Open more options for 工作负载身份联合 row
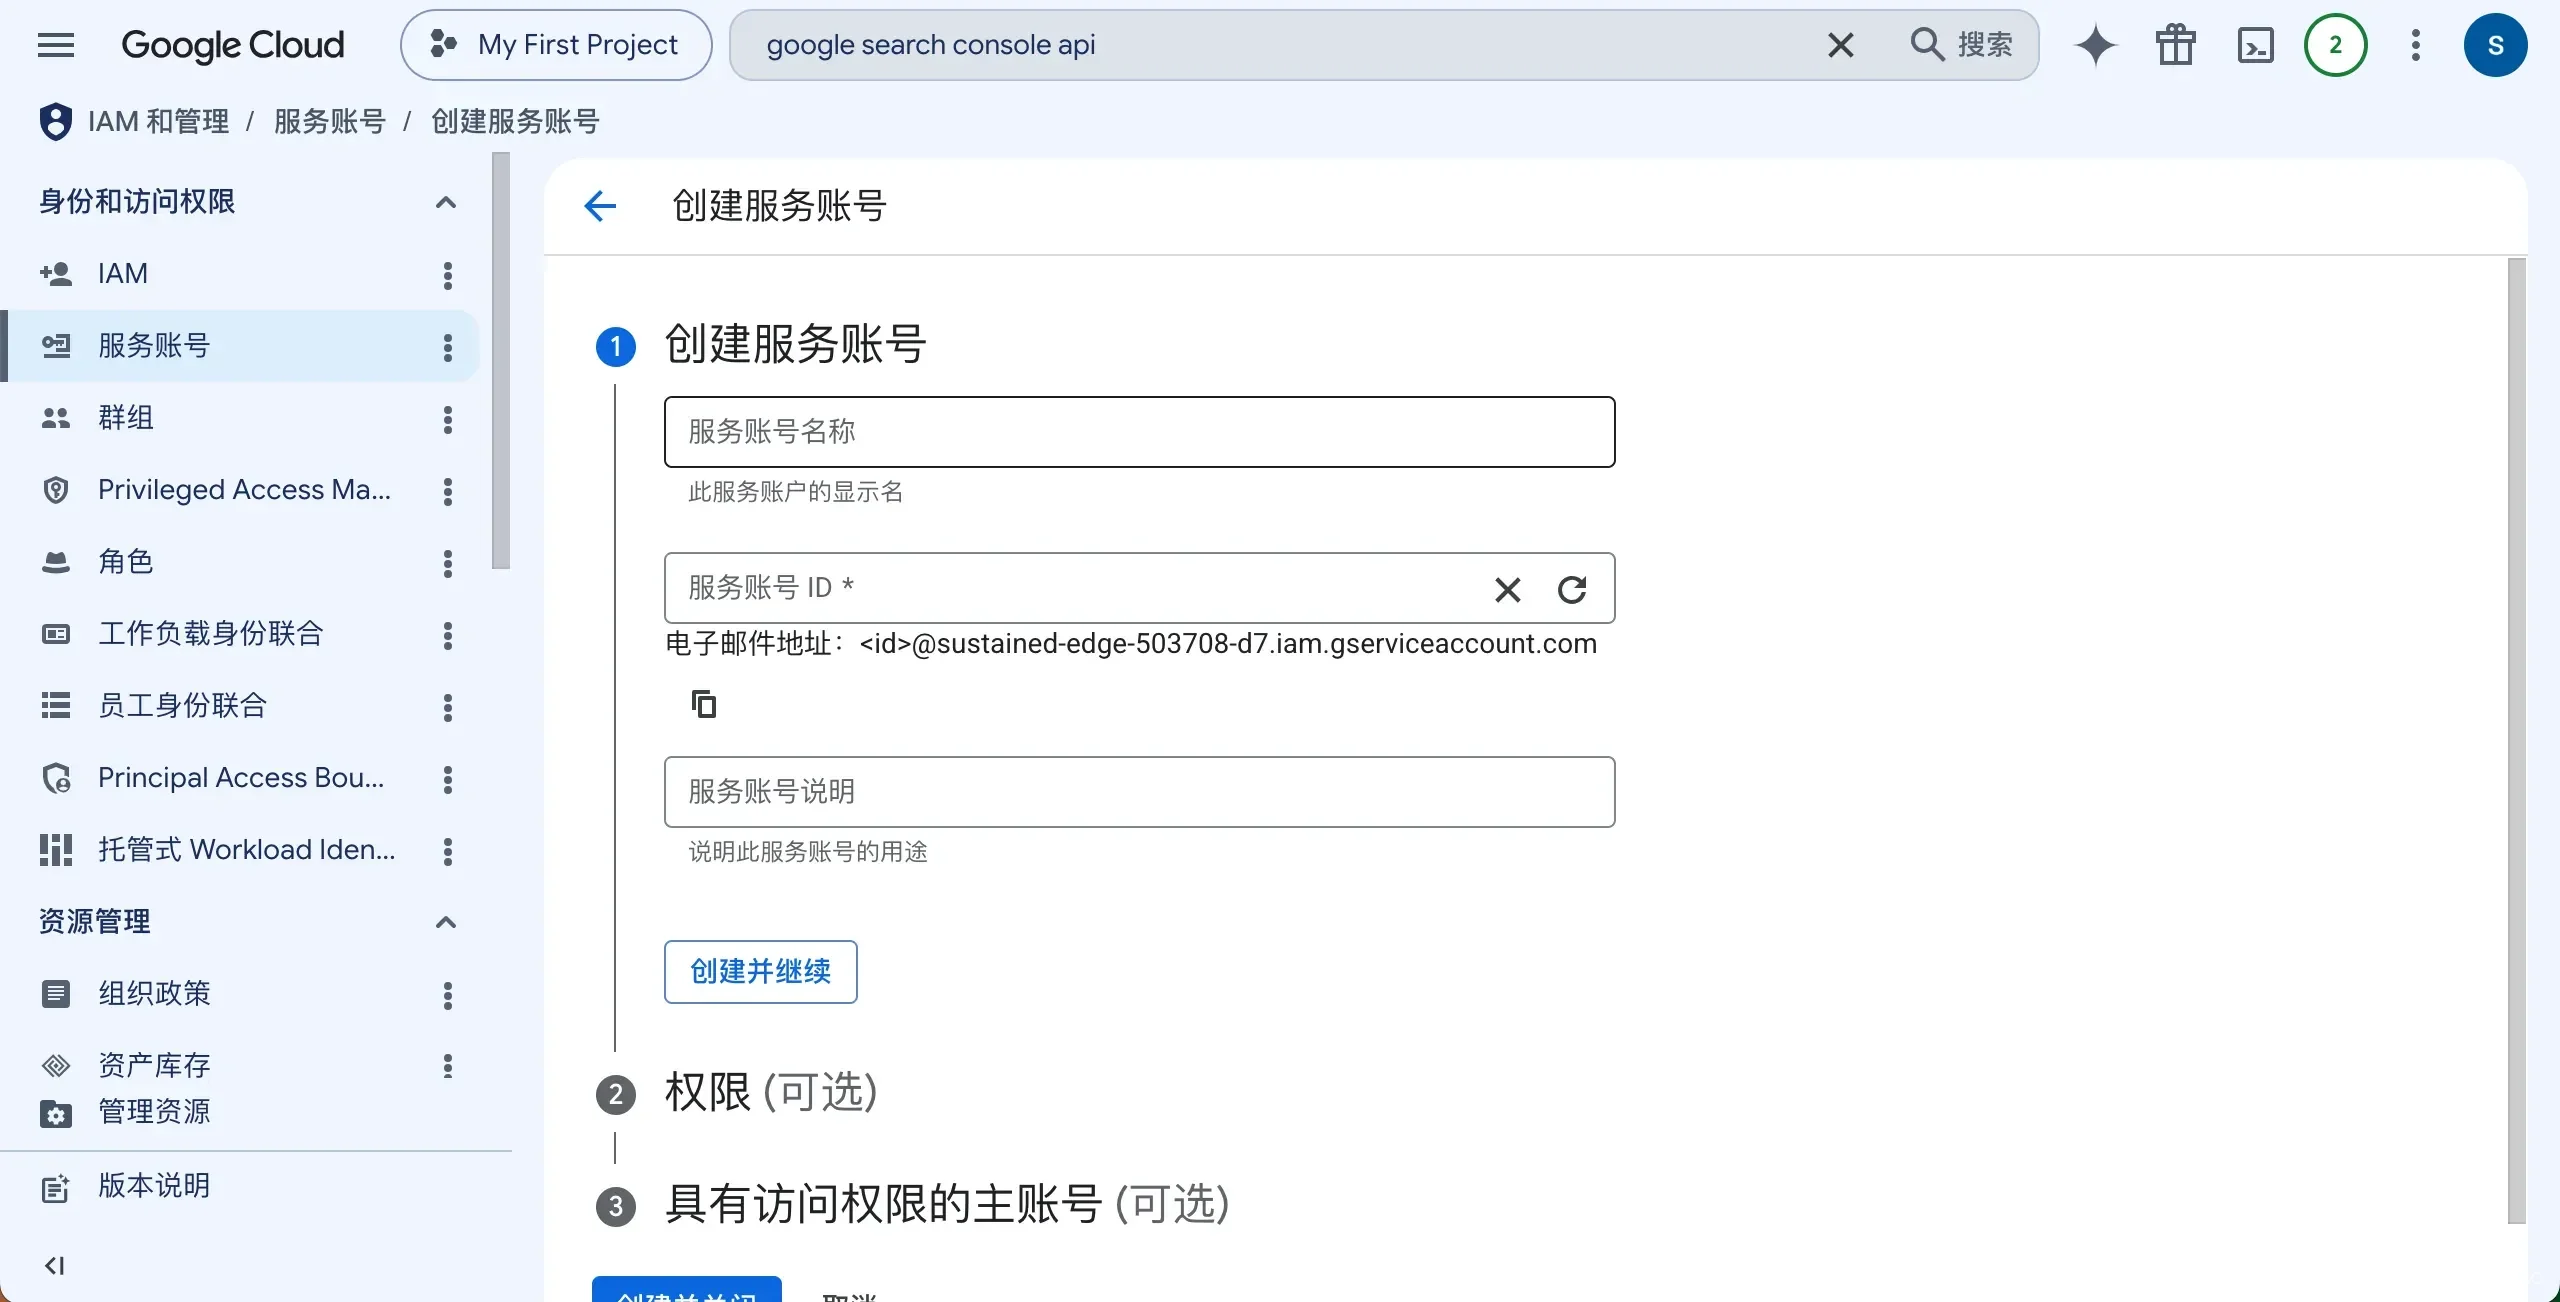2560x1302 pixels. pyautogui.click(x=448, y=635)
